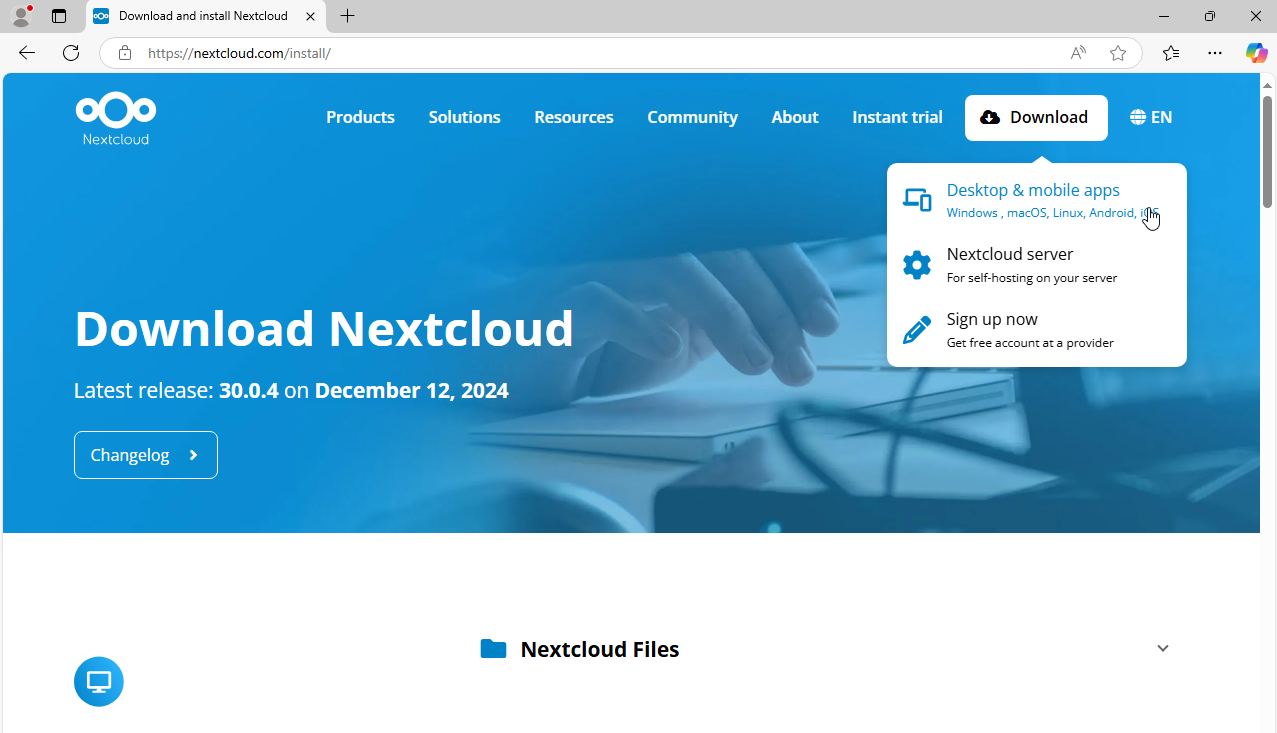Open Read aloud in address bar
The image size is (1277, 733).
tap(1078, 53)
